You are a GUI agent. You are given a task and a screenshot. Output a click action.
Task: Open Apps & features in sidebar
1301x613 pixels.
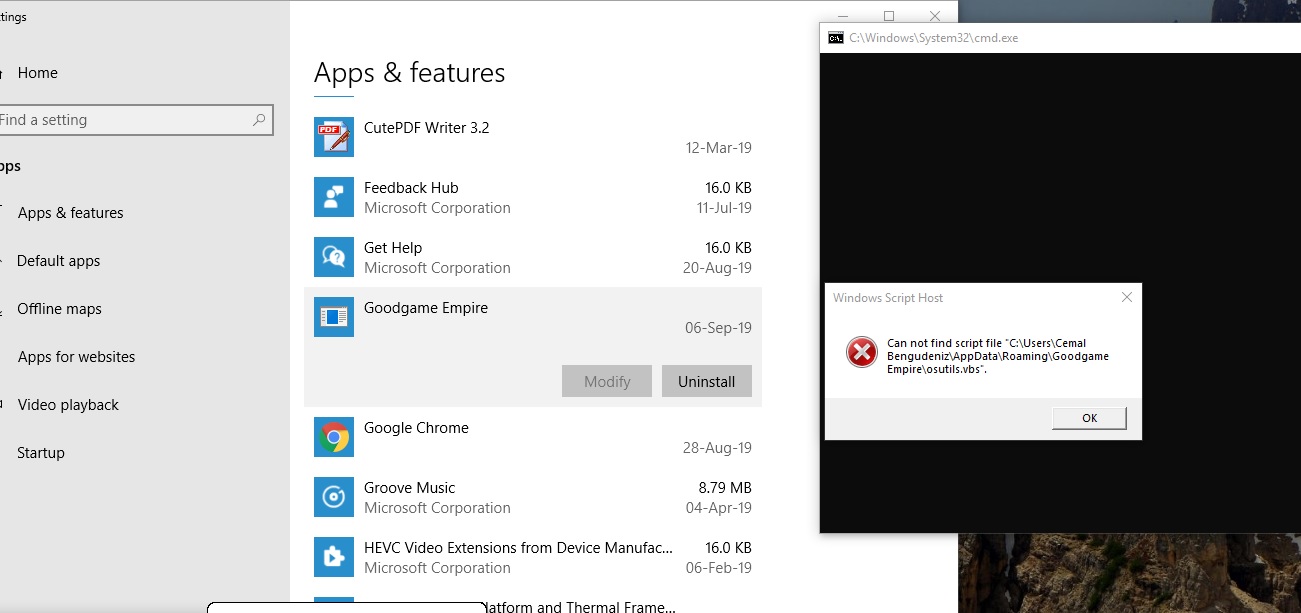pos(71,213)
